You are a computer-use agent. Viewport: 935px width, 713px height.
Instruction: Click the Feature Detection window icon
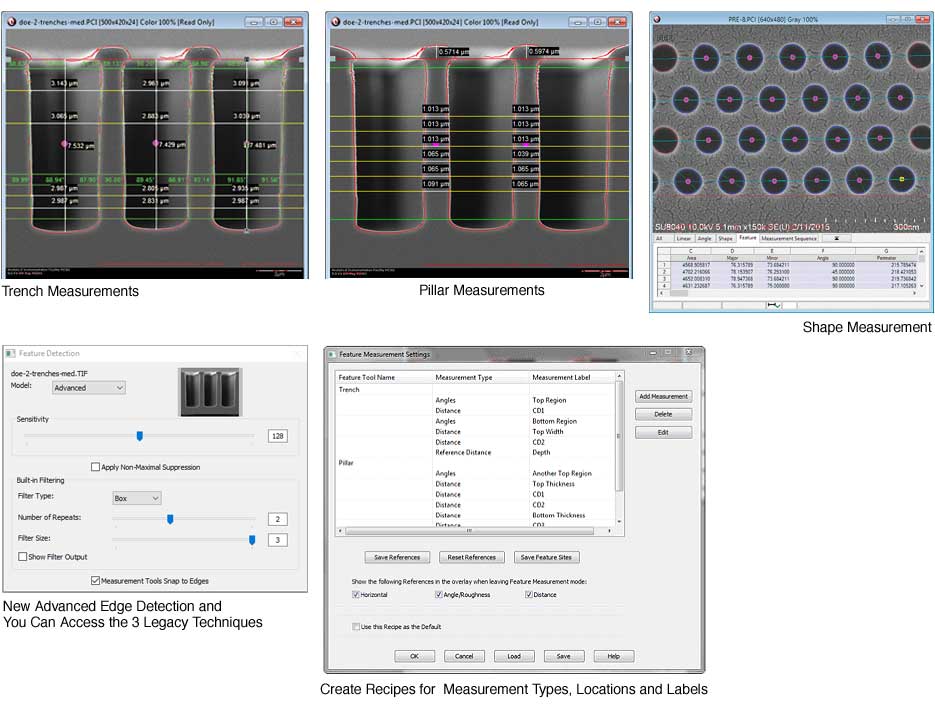pyautogui.click(x=10, y=352)
